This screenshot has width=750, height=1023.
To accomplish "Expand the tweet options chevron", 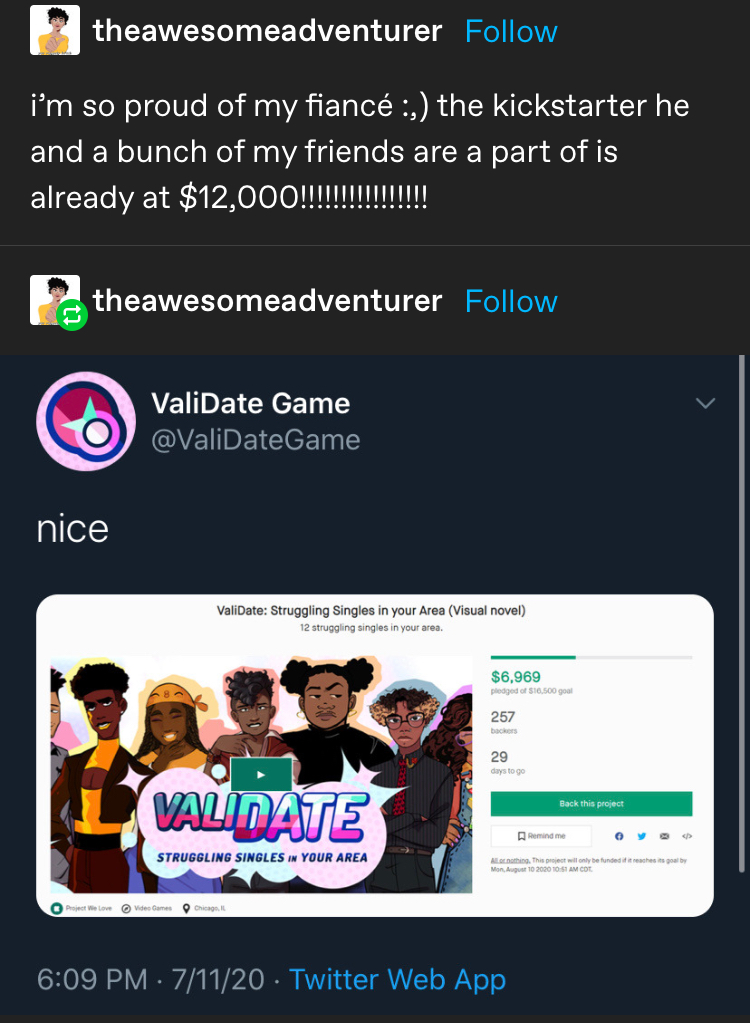I will click(x=705, y=403).
